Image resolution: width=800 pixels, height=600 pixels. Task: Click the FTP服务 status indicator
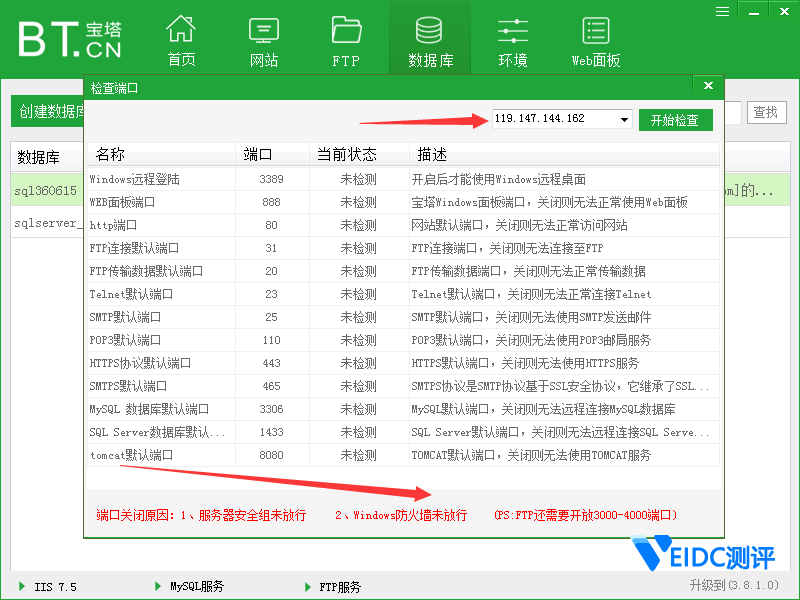point(333,587)
